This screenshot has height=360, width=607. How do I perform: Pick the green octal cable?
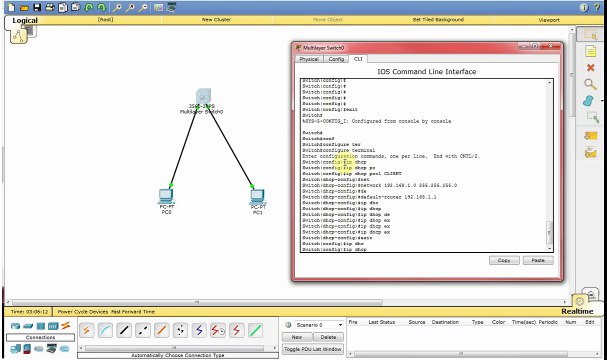[255, 330]
